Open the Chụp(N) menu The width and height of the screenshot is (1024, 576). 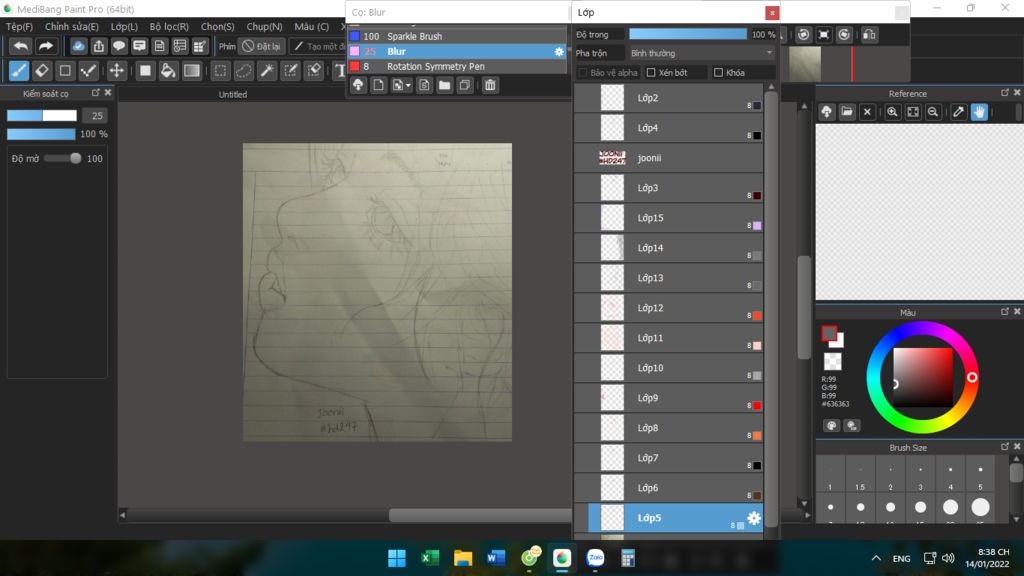pos(264,27)
